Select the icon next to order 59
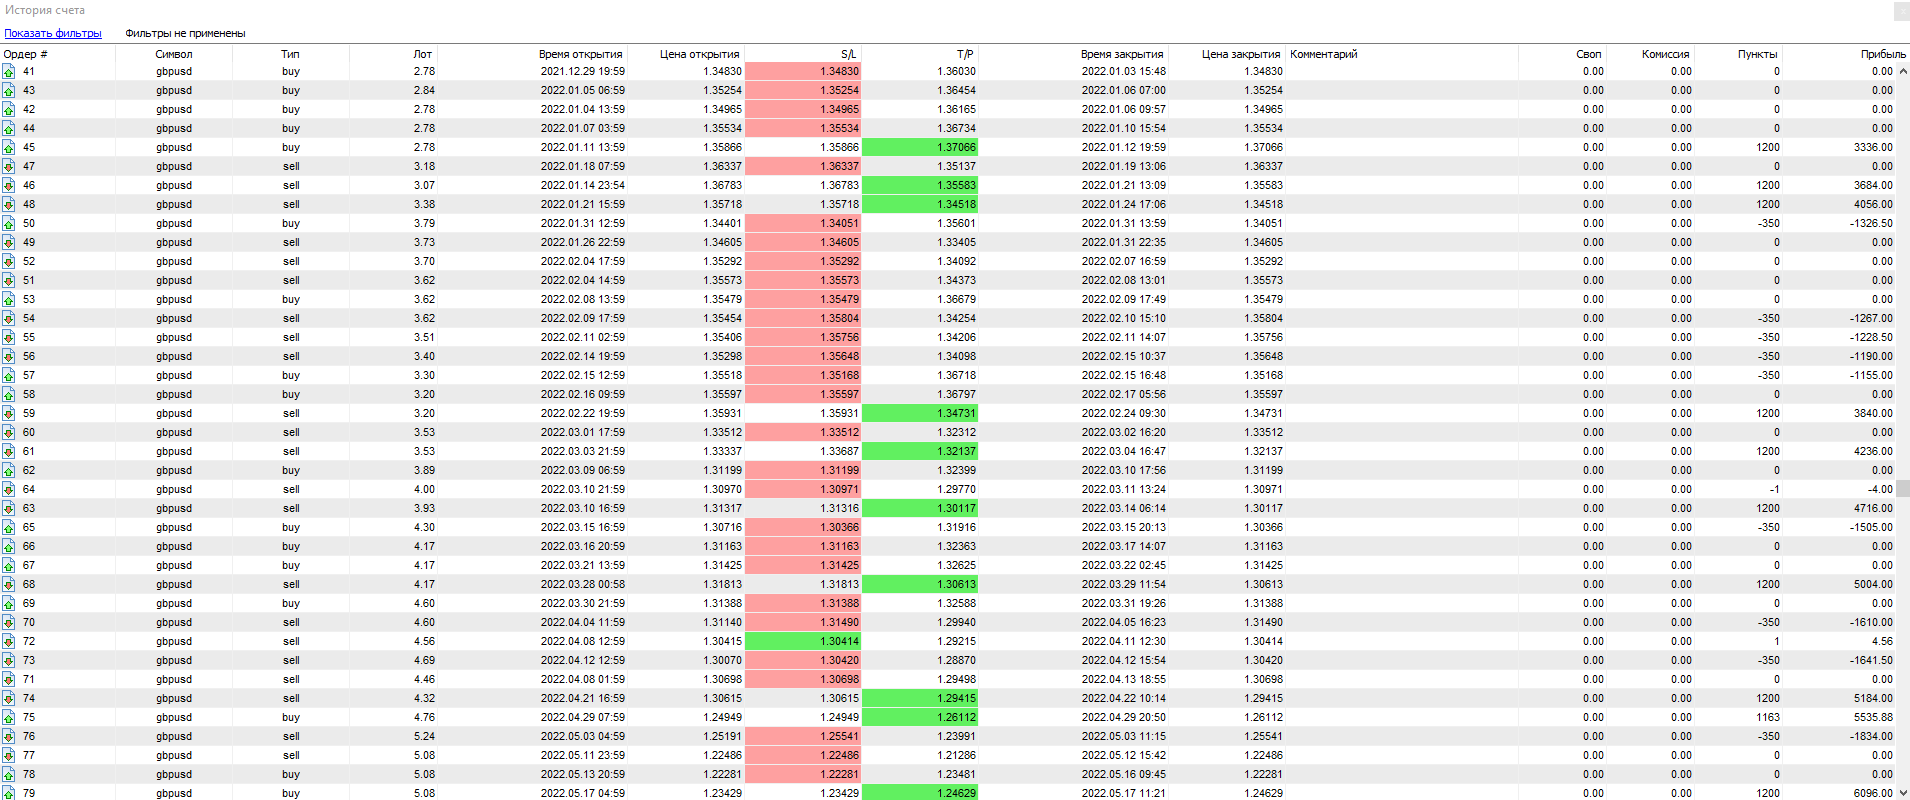The image size is (1910, 800). point(9,414)
